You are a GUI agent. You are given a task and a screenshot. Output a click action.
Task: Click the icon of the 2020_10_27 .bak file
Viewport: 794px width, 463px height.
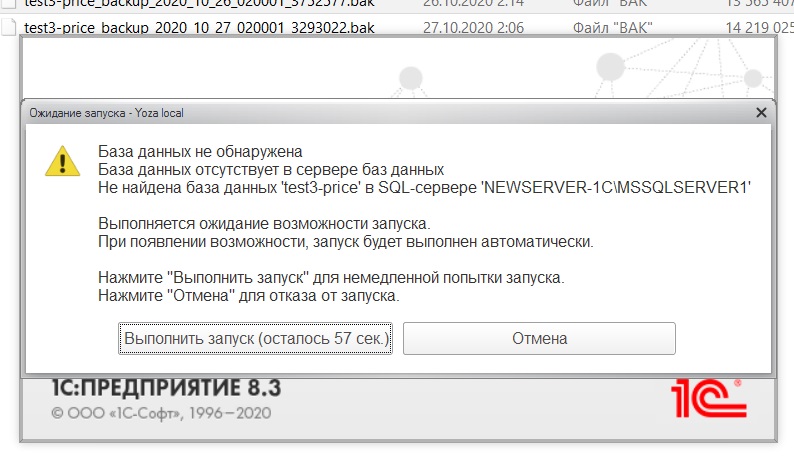pyautogui.click(x=9, y=27)
